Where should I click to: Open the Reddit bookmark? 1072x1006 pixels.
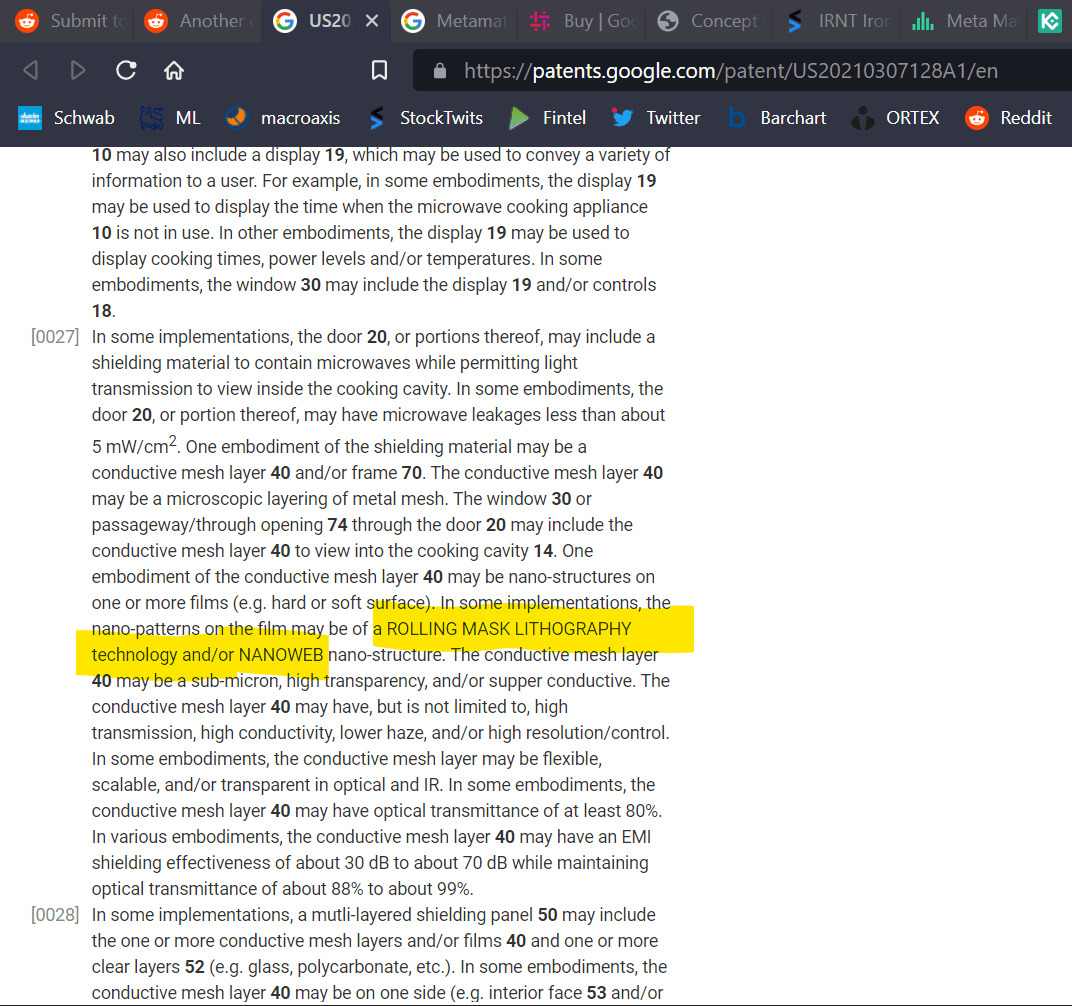pyautogui.click(x=1008, y=118)
